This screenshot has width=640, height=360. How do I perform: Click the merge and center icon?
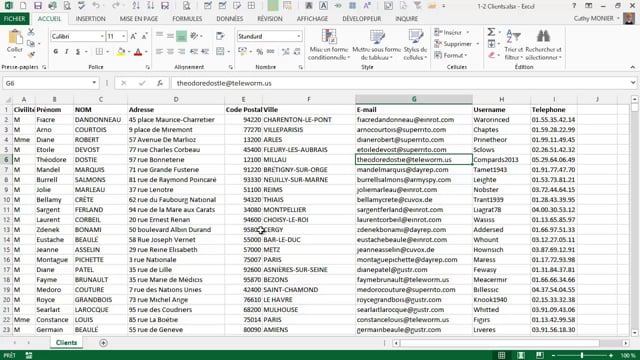click(220, 51)
